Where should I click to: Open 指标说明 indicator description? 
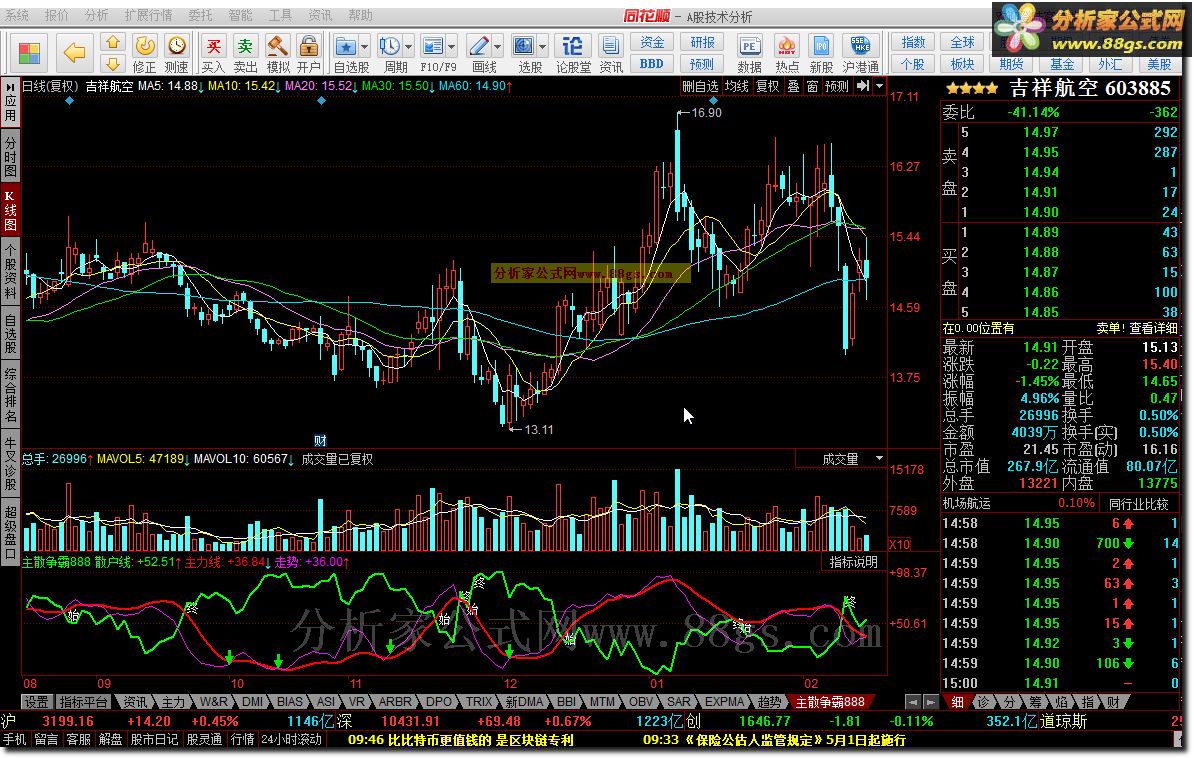click(854, 561)
